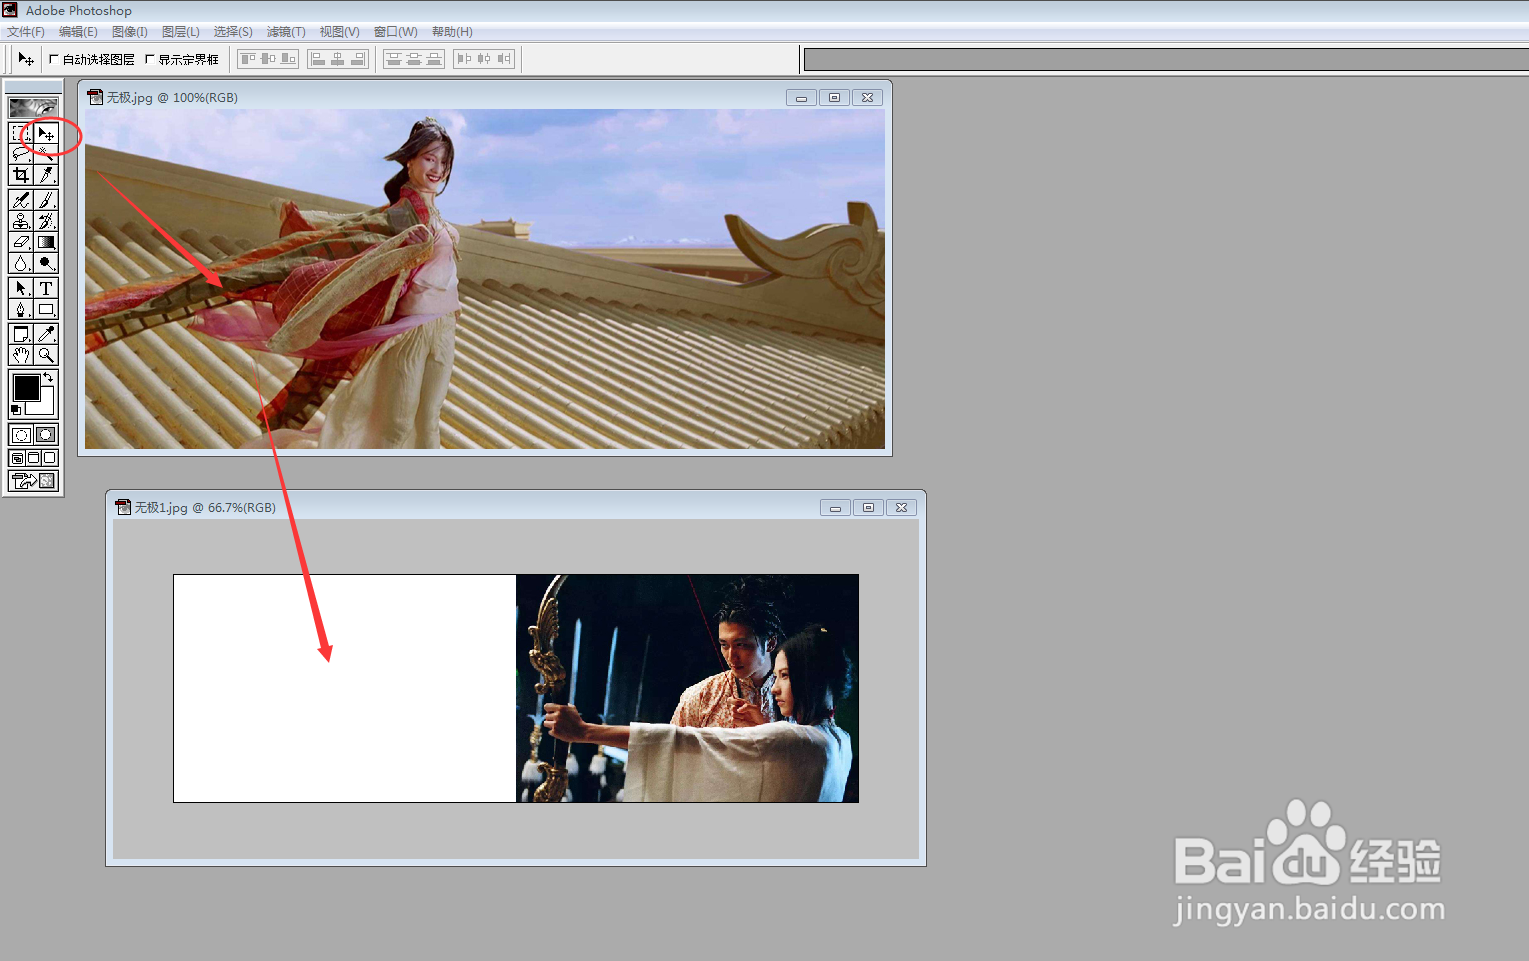Switch to Standard Screen mode

click(18, 458)
